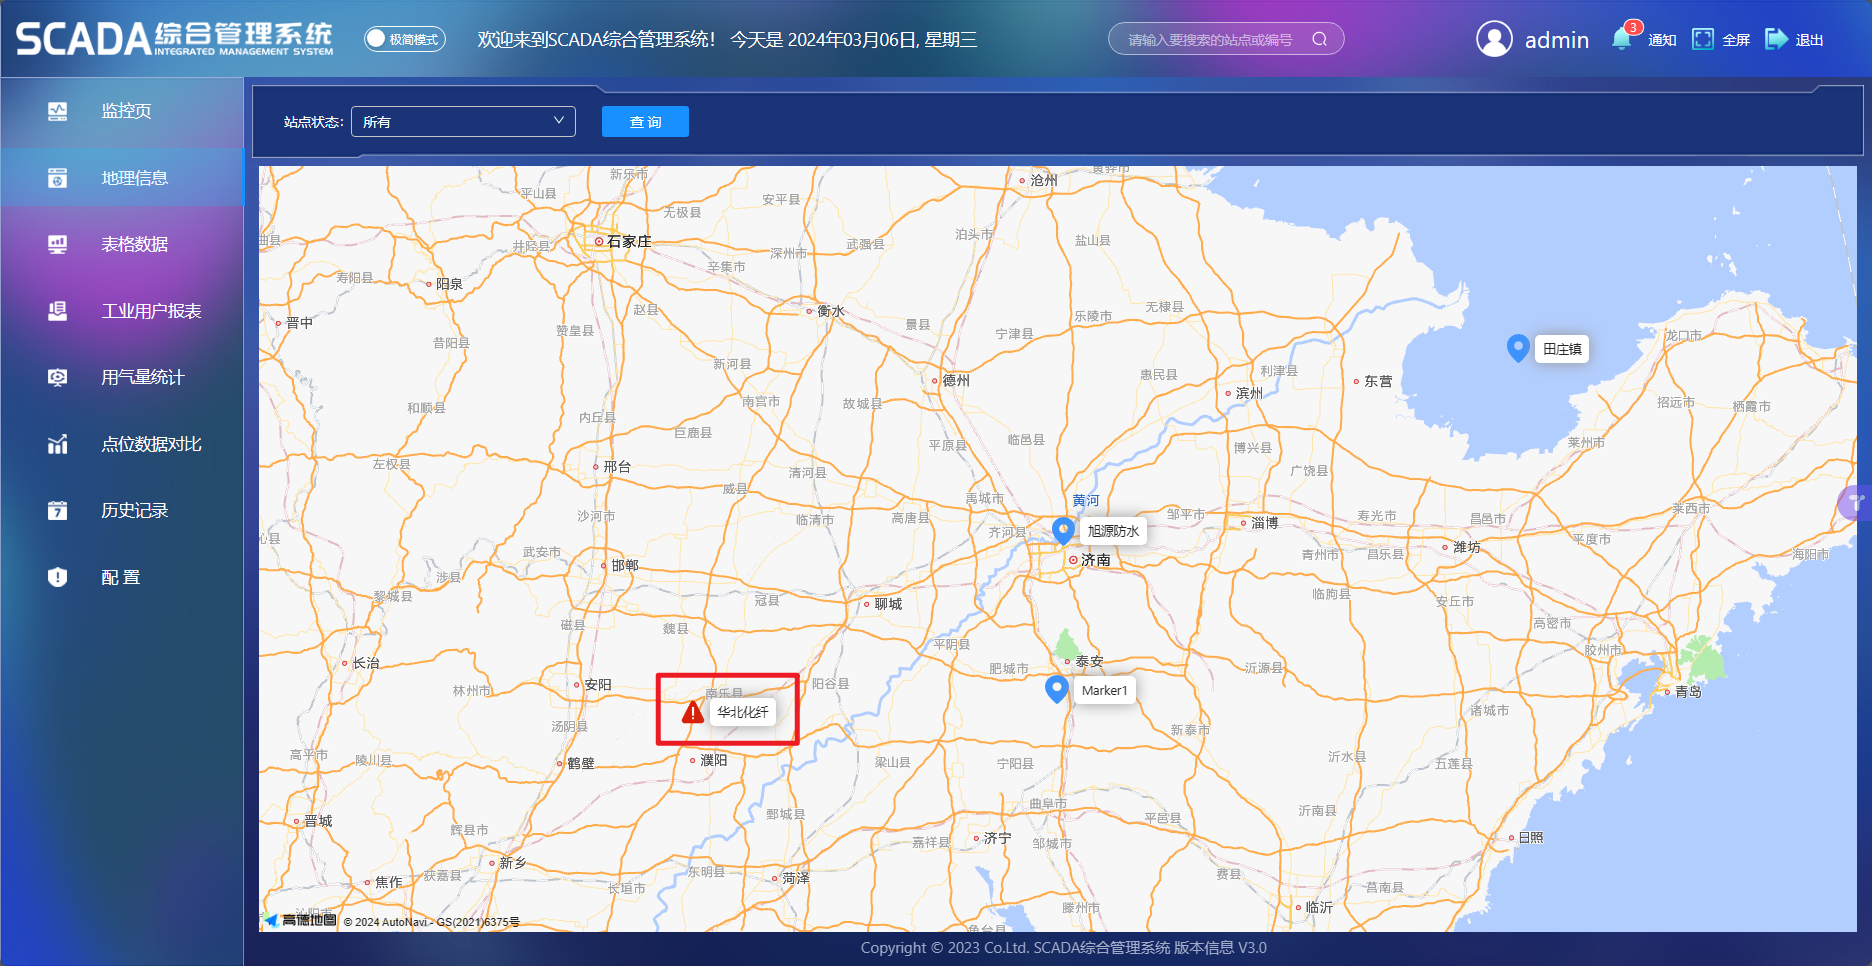Viewport: 1872px width, 966px height.
Task: Click 济南 city label on map
Action: click(x=1095, y=560)
